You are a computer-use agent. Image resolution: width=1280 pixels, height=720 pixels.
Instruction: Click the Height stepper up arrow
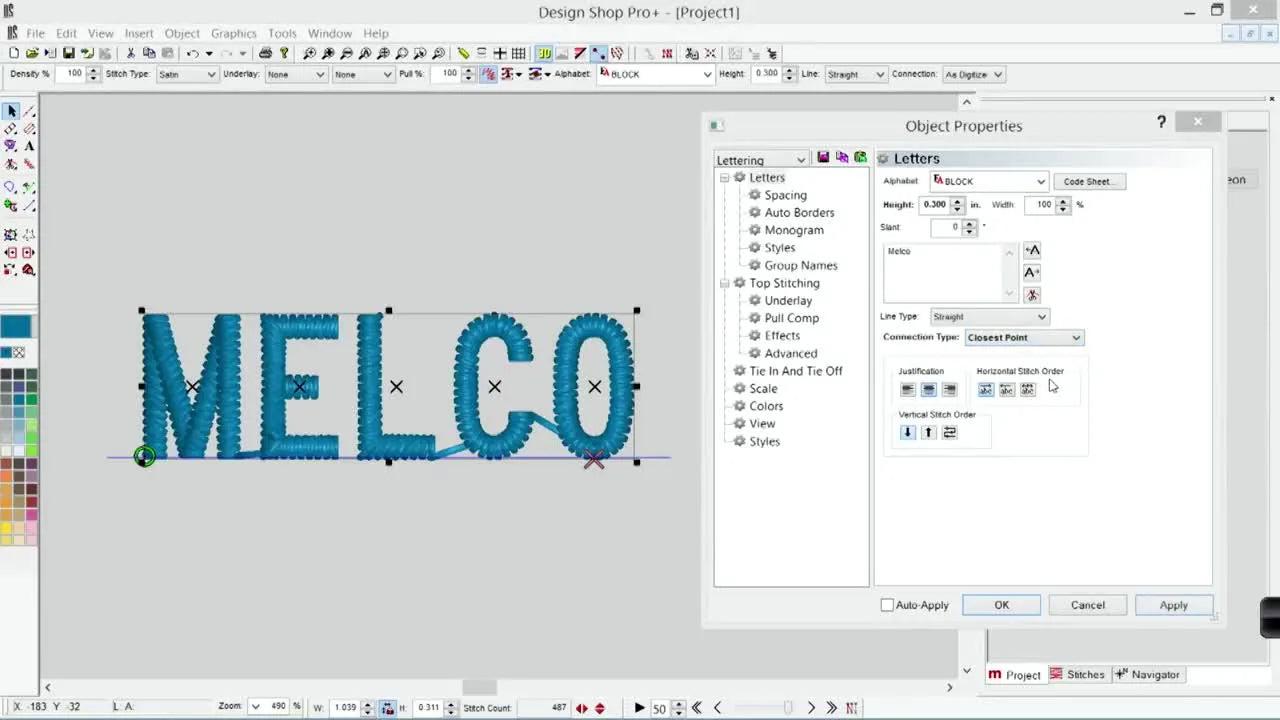pos(957,200)
